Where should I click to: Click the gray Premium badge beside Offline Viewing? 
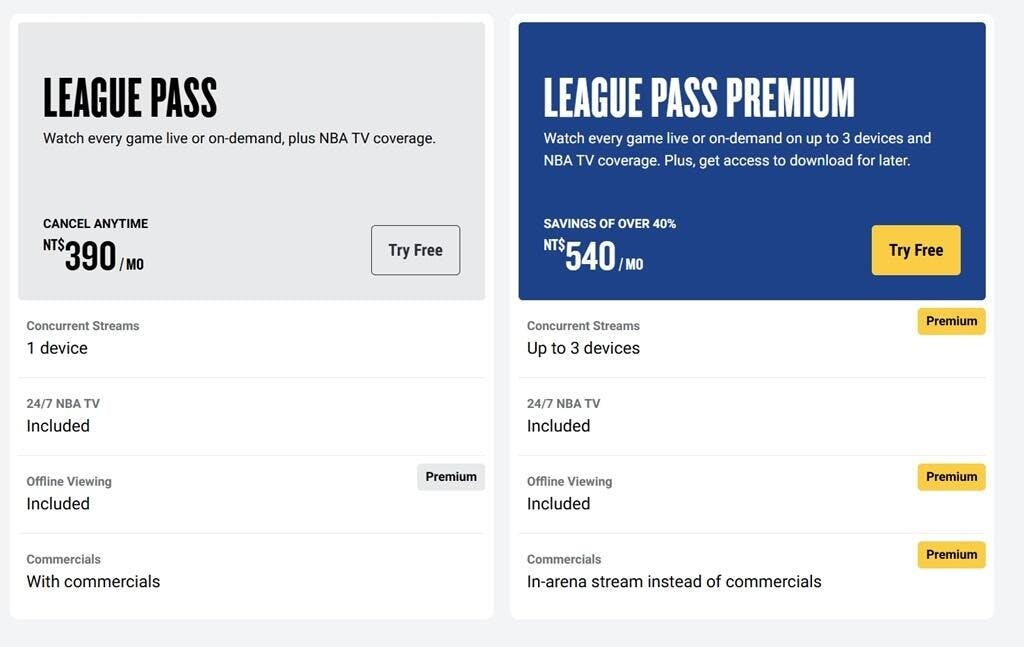(451, 477)
